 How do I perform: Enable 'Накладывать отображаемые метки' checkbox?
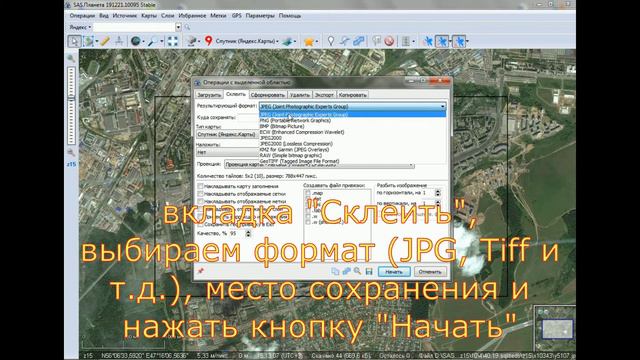tap(200, 202)
